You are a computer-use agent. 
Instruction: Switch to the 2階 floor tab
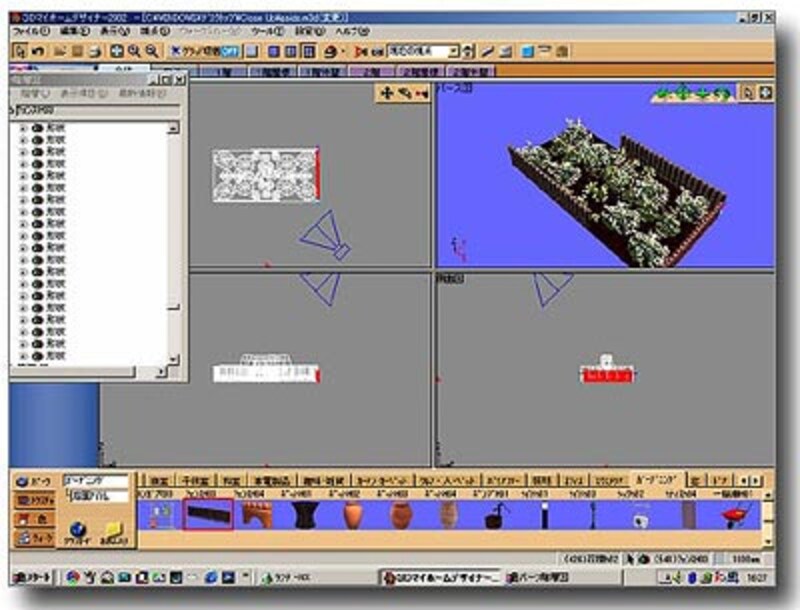(x=372, y=72)
